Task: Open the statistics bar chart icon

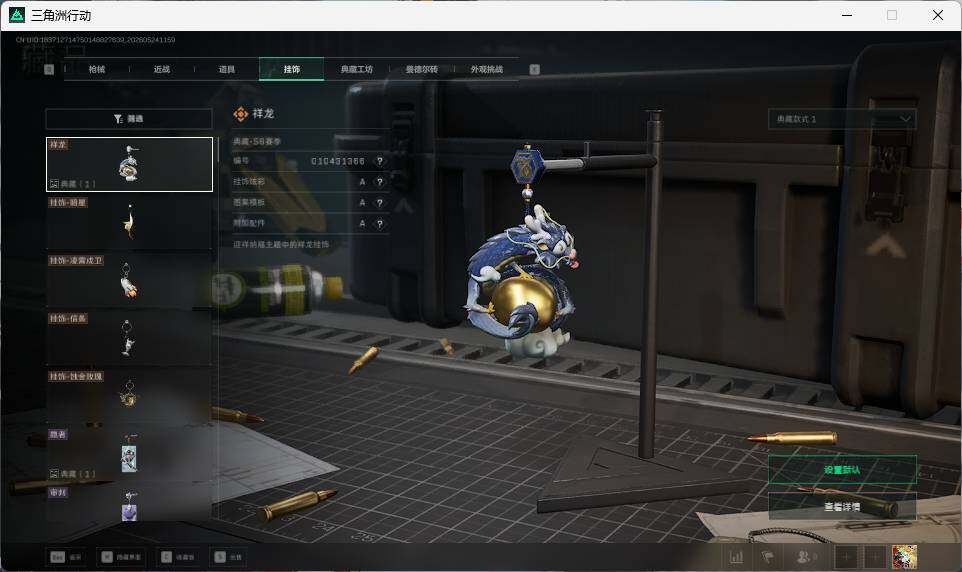Action: (736, 557)
